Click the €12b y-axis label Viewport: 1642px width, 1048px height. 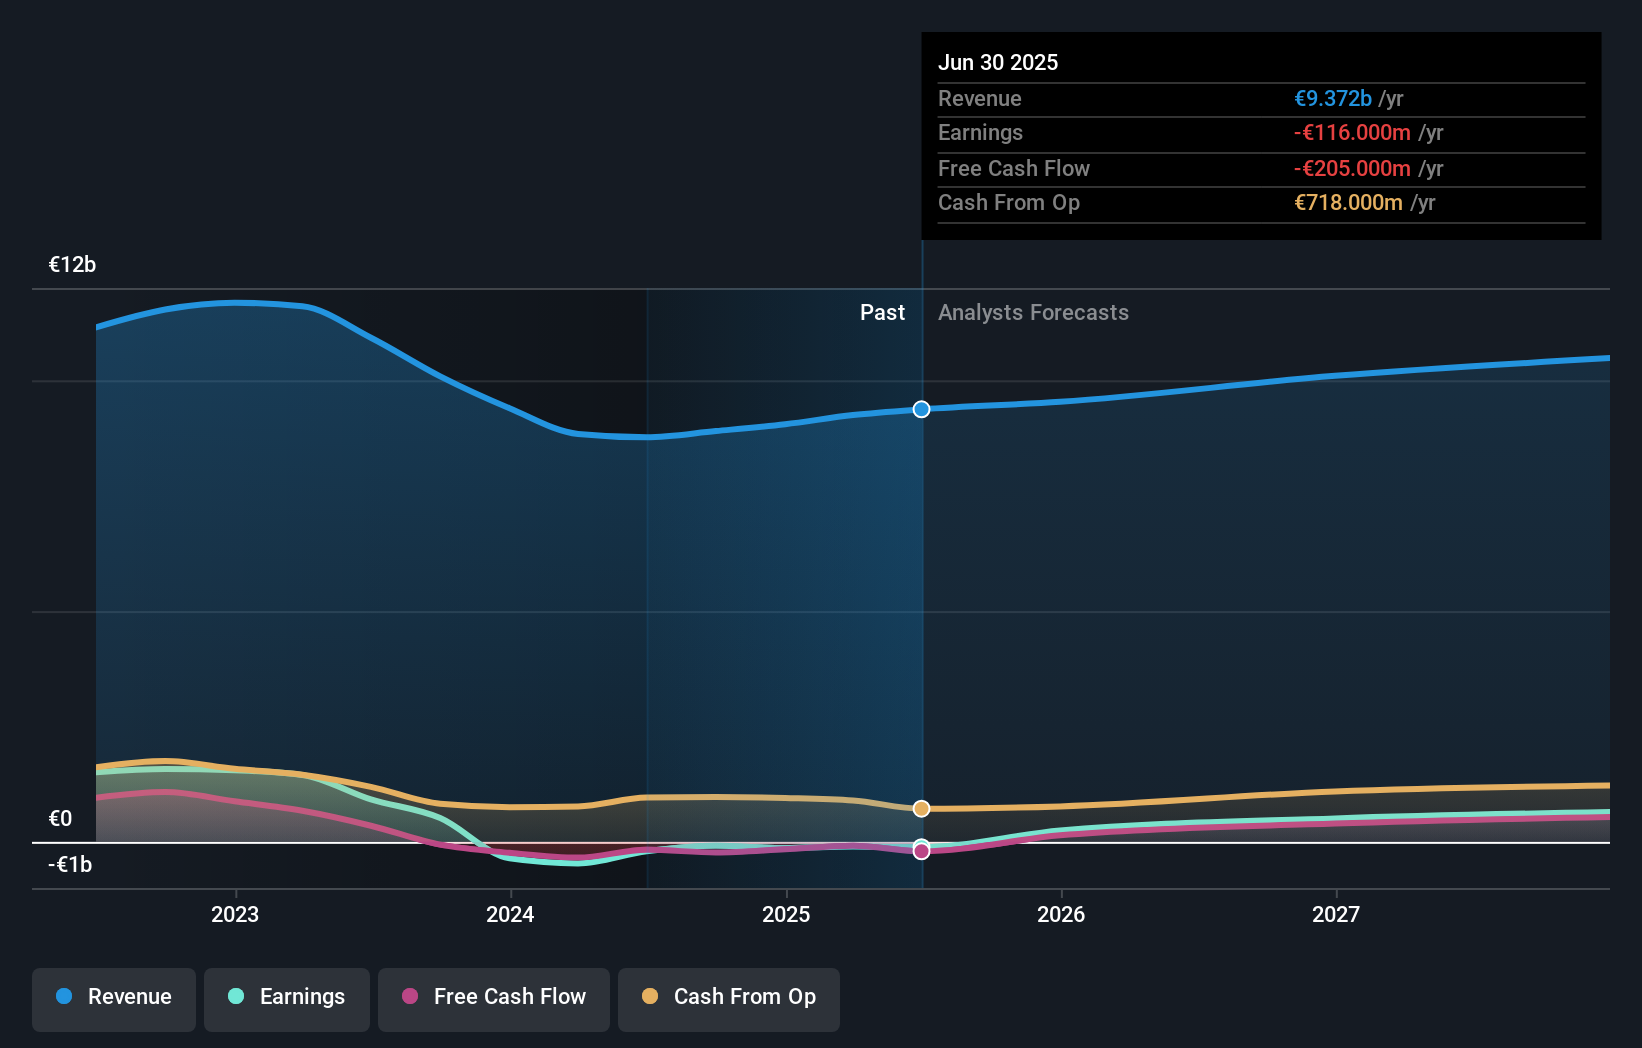tap(72, 264)
